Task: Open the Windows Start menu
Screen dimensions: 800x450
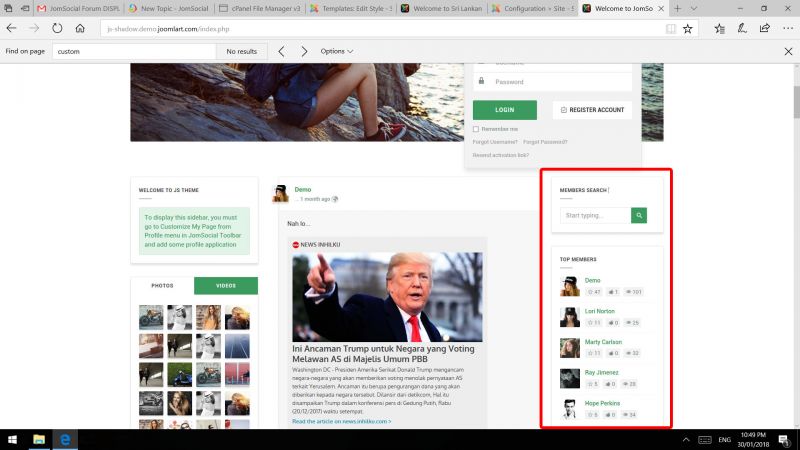Action: coord(12,439)
